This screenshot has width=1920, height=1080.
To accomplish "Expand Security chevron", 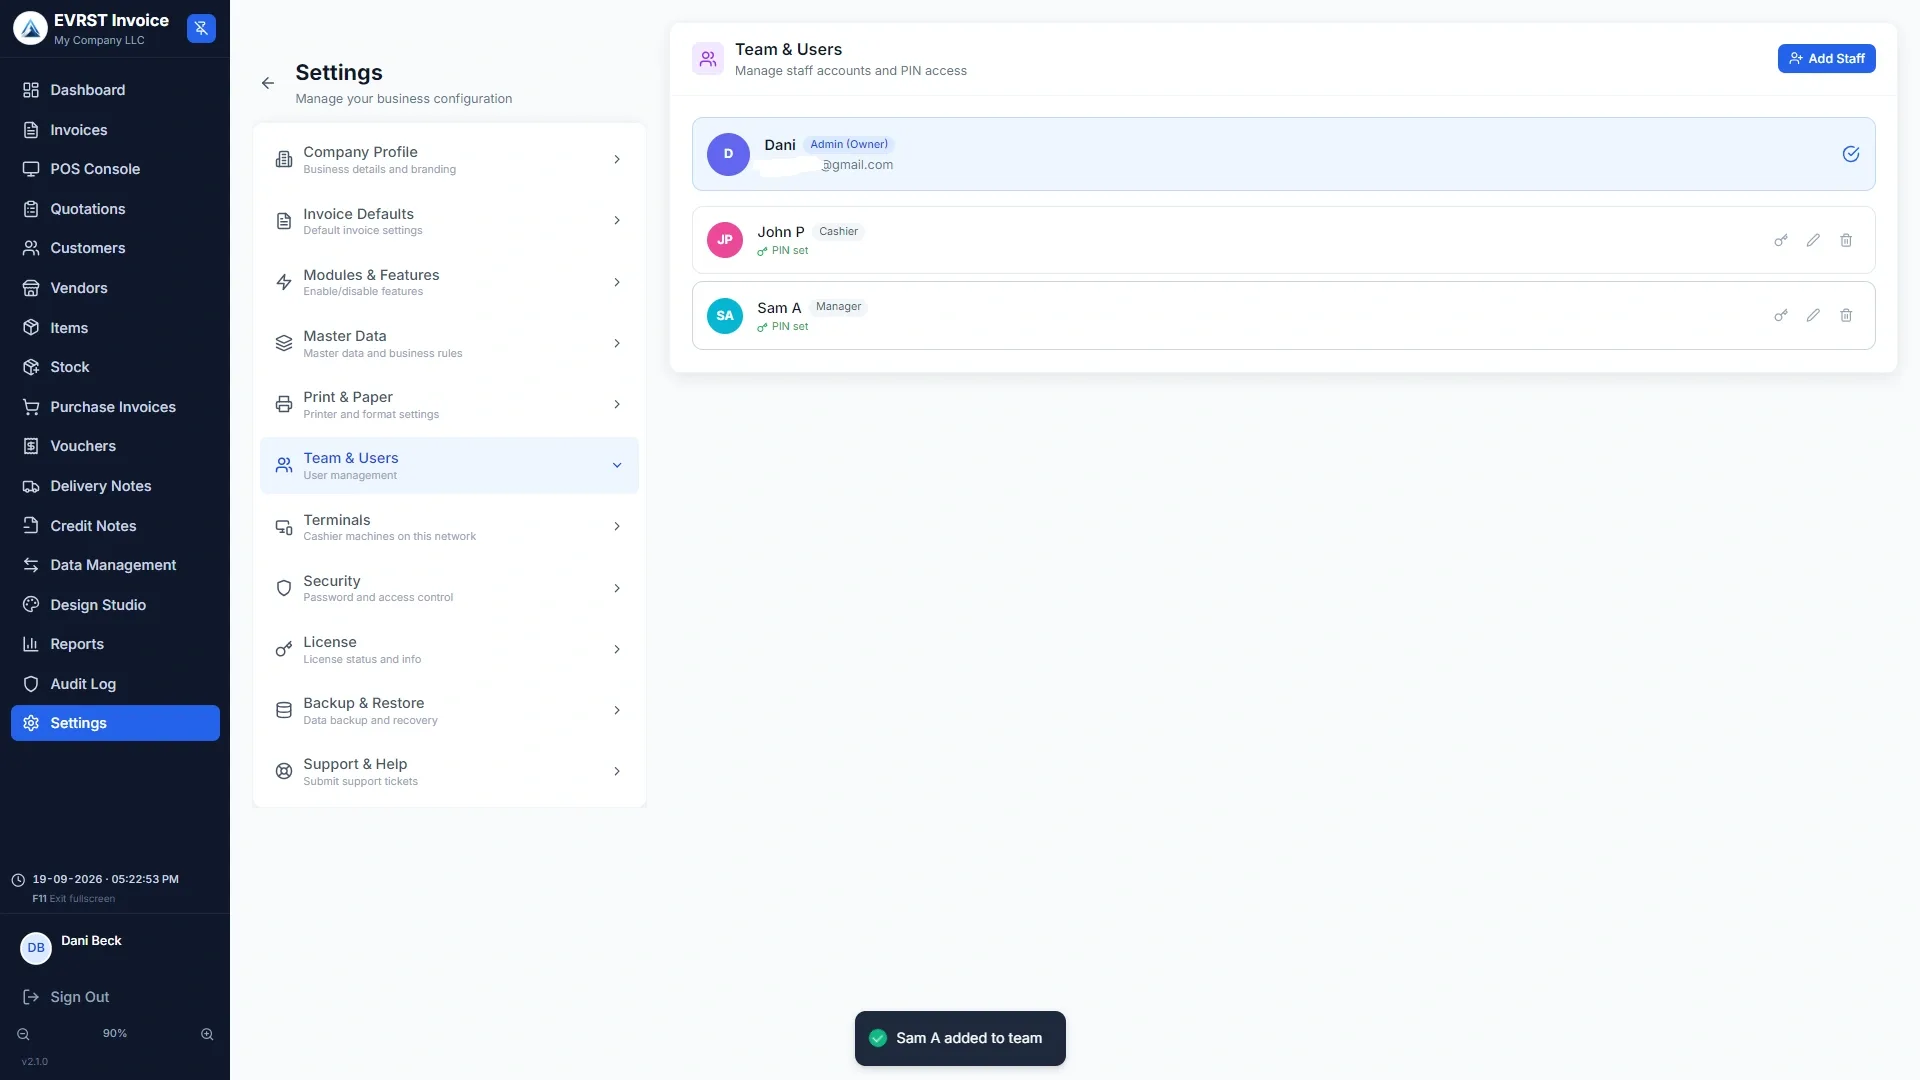I will pyautogui.click(x=617, y=588).
